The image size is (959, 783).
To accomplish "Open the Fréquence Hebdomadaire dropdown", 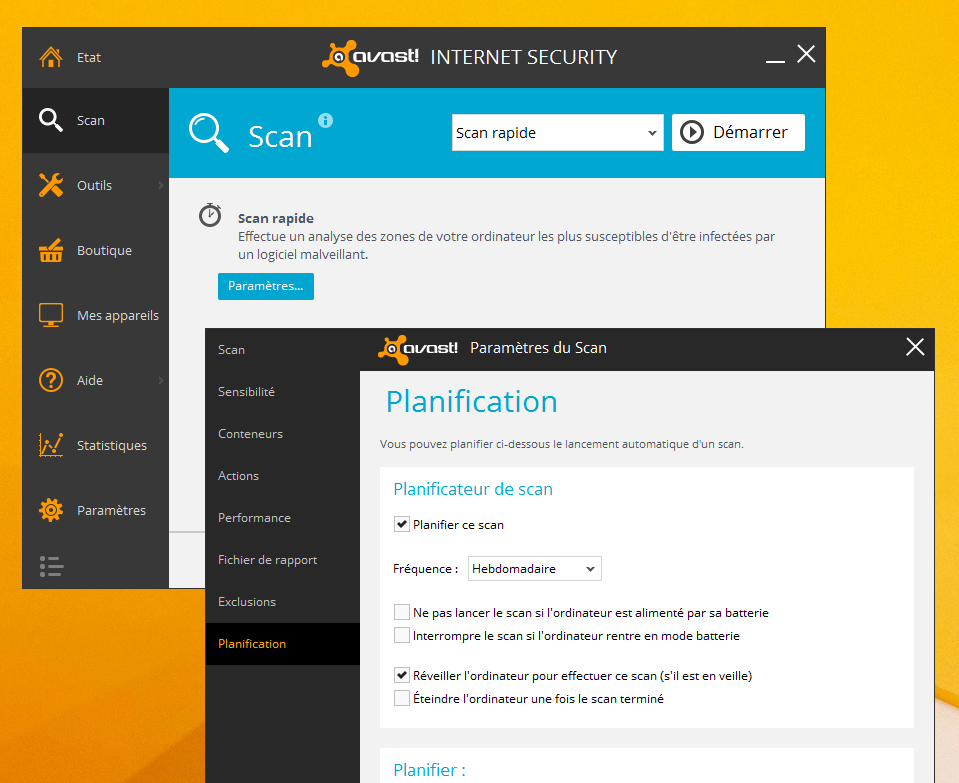I will pos(535,568).
